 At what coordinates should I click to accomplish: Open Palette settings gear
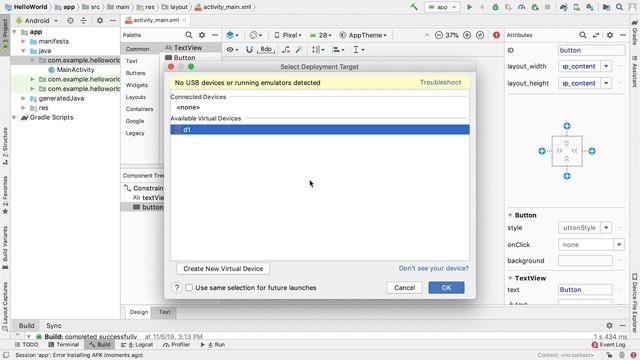pyautogui.click(x=202, y=35)
